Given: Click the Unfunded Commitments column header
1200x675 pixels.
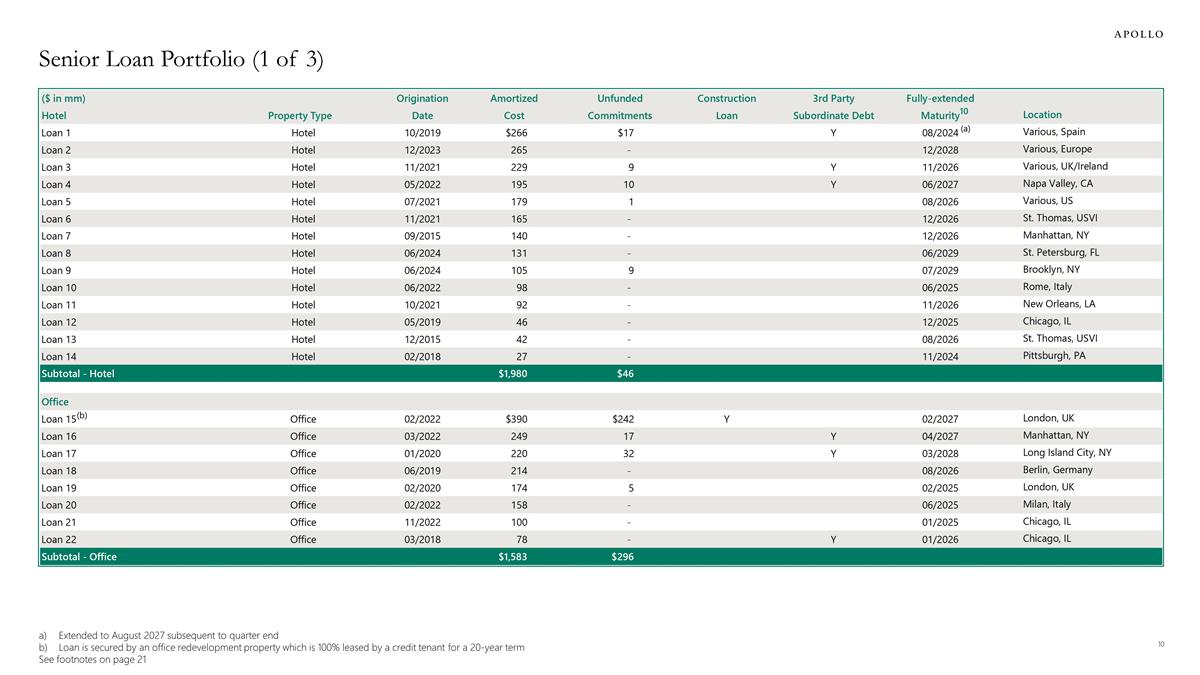Looking at the screenshot, I should [619, 107].
